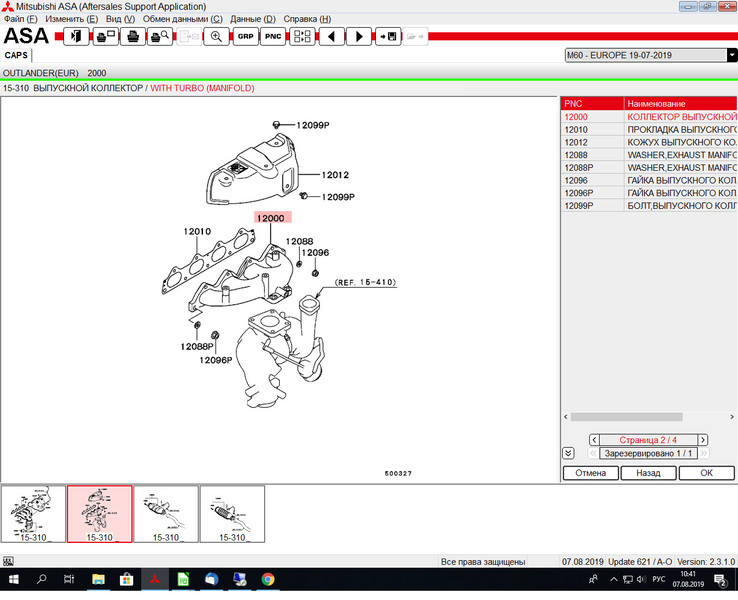Click the Наименование column header
This screenshot has width=738, height=600.
tap(681, 104)
